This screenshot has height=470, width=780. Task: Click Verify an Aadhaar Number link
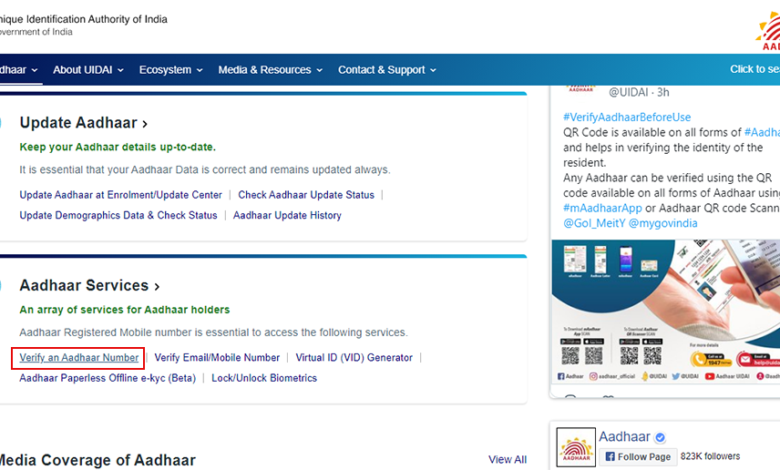coord(79,358)
